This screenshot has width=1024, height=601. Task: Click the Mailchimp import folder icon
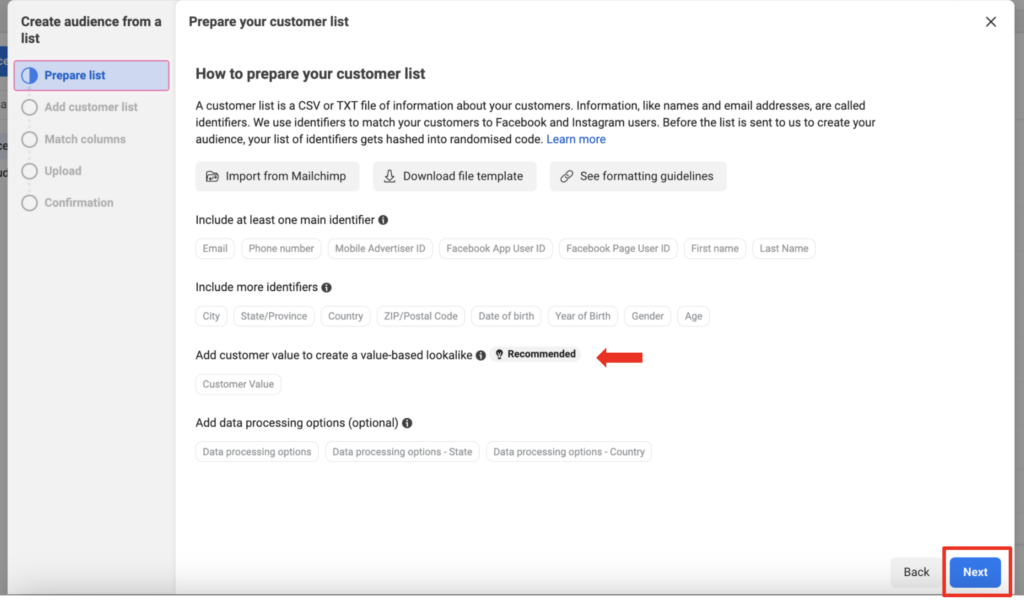point(212,176)
